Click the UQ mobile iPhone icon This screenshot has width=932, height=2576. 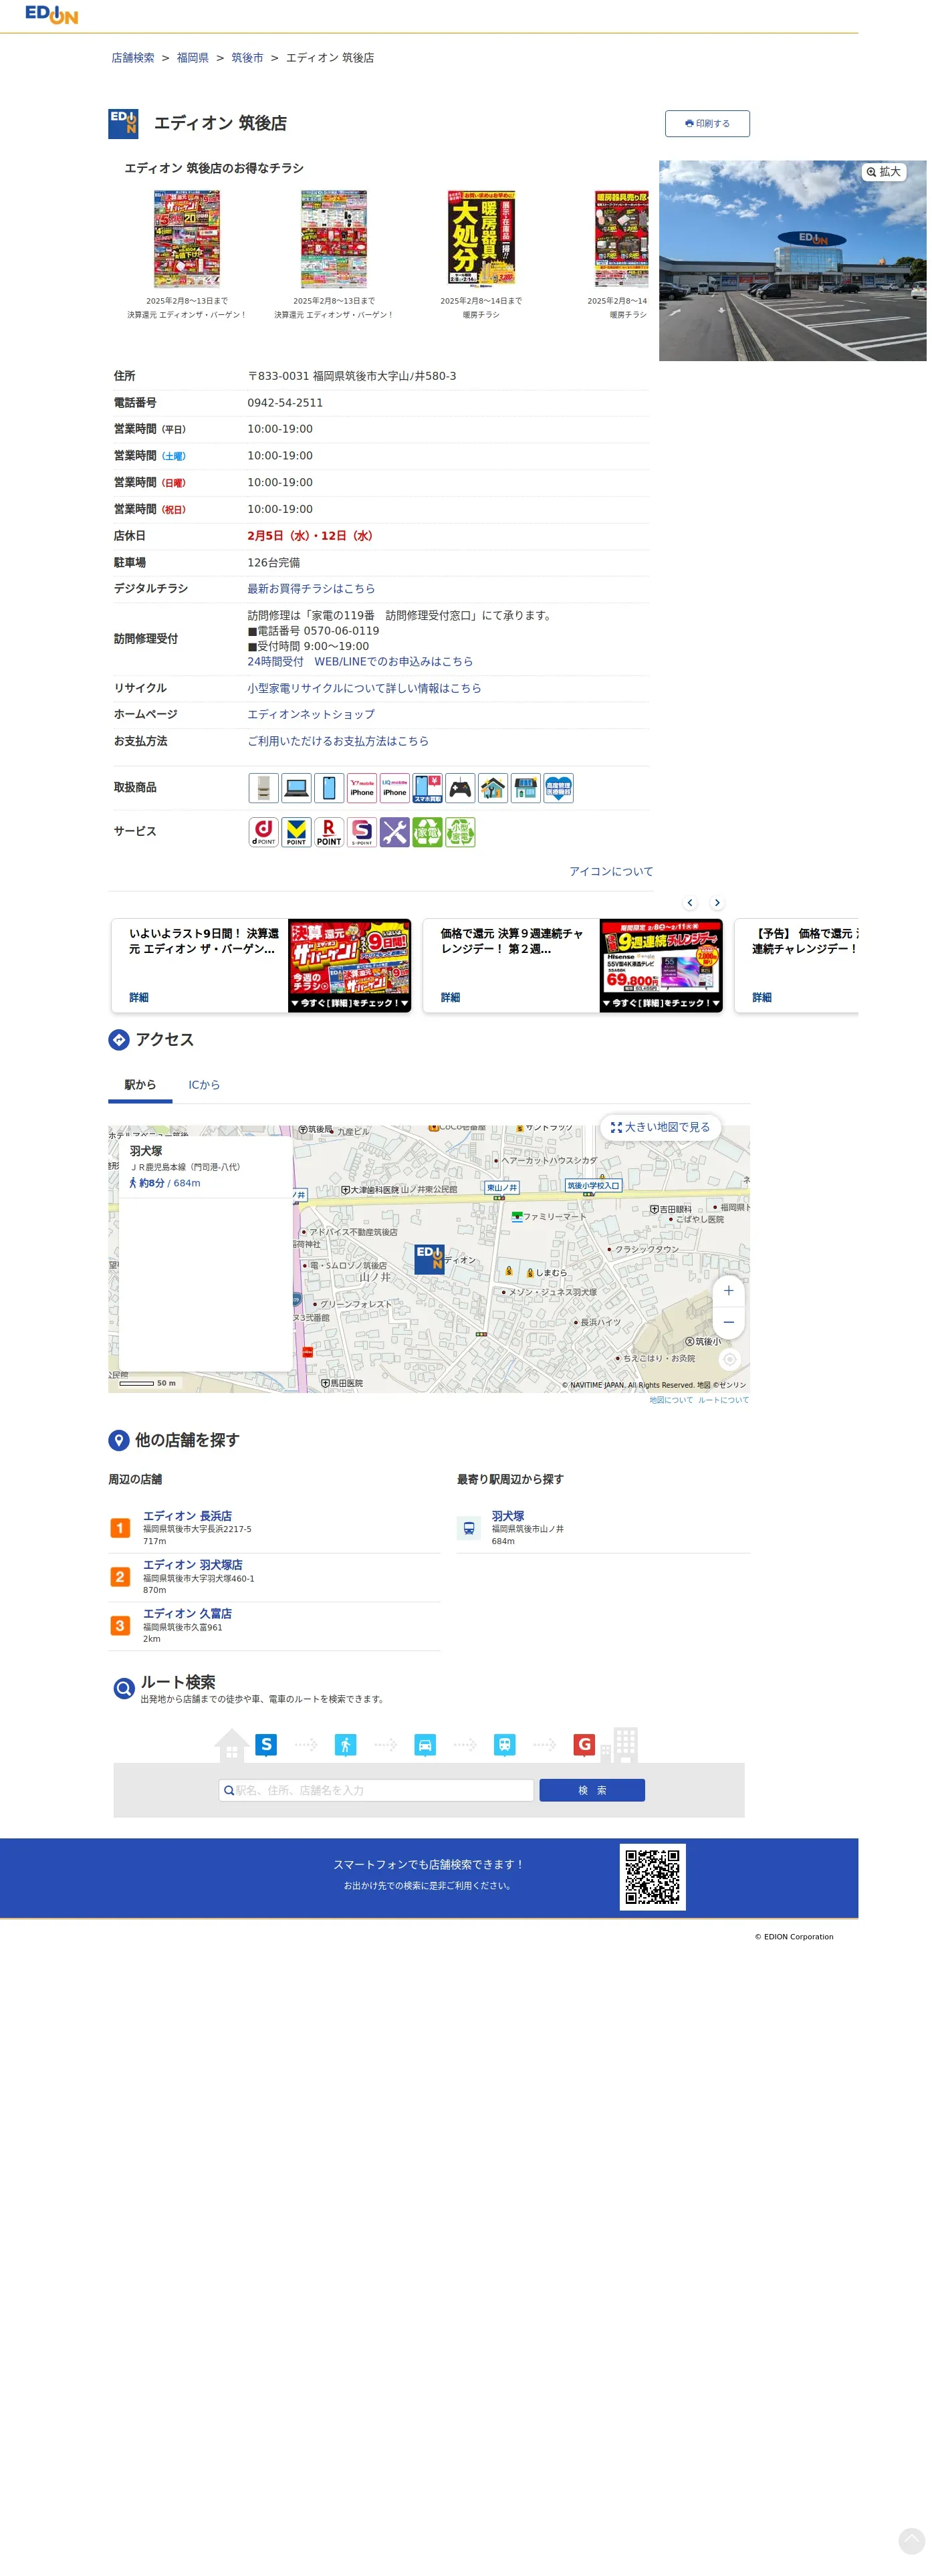pos(395,788)
